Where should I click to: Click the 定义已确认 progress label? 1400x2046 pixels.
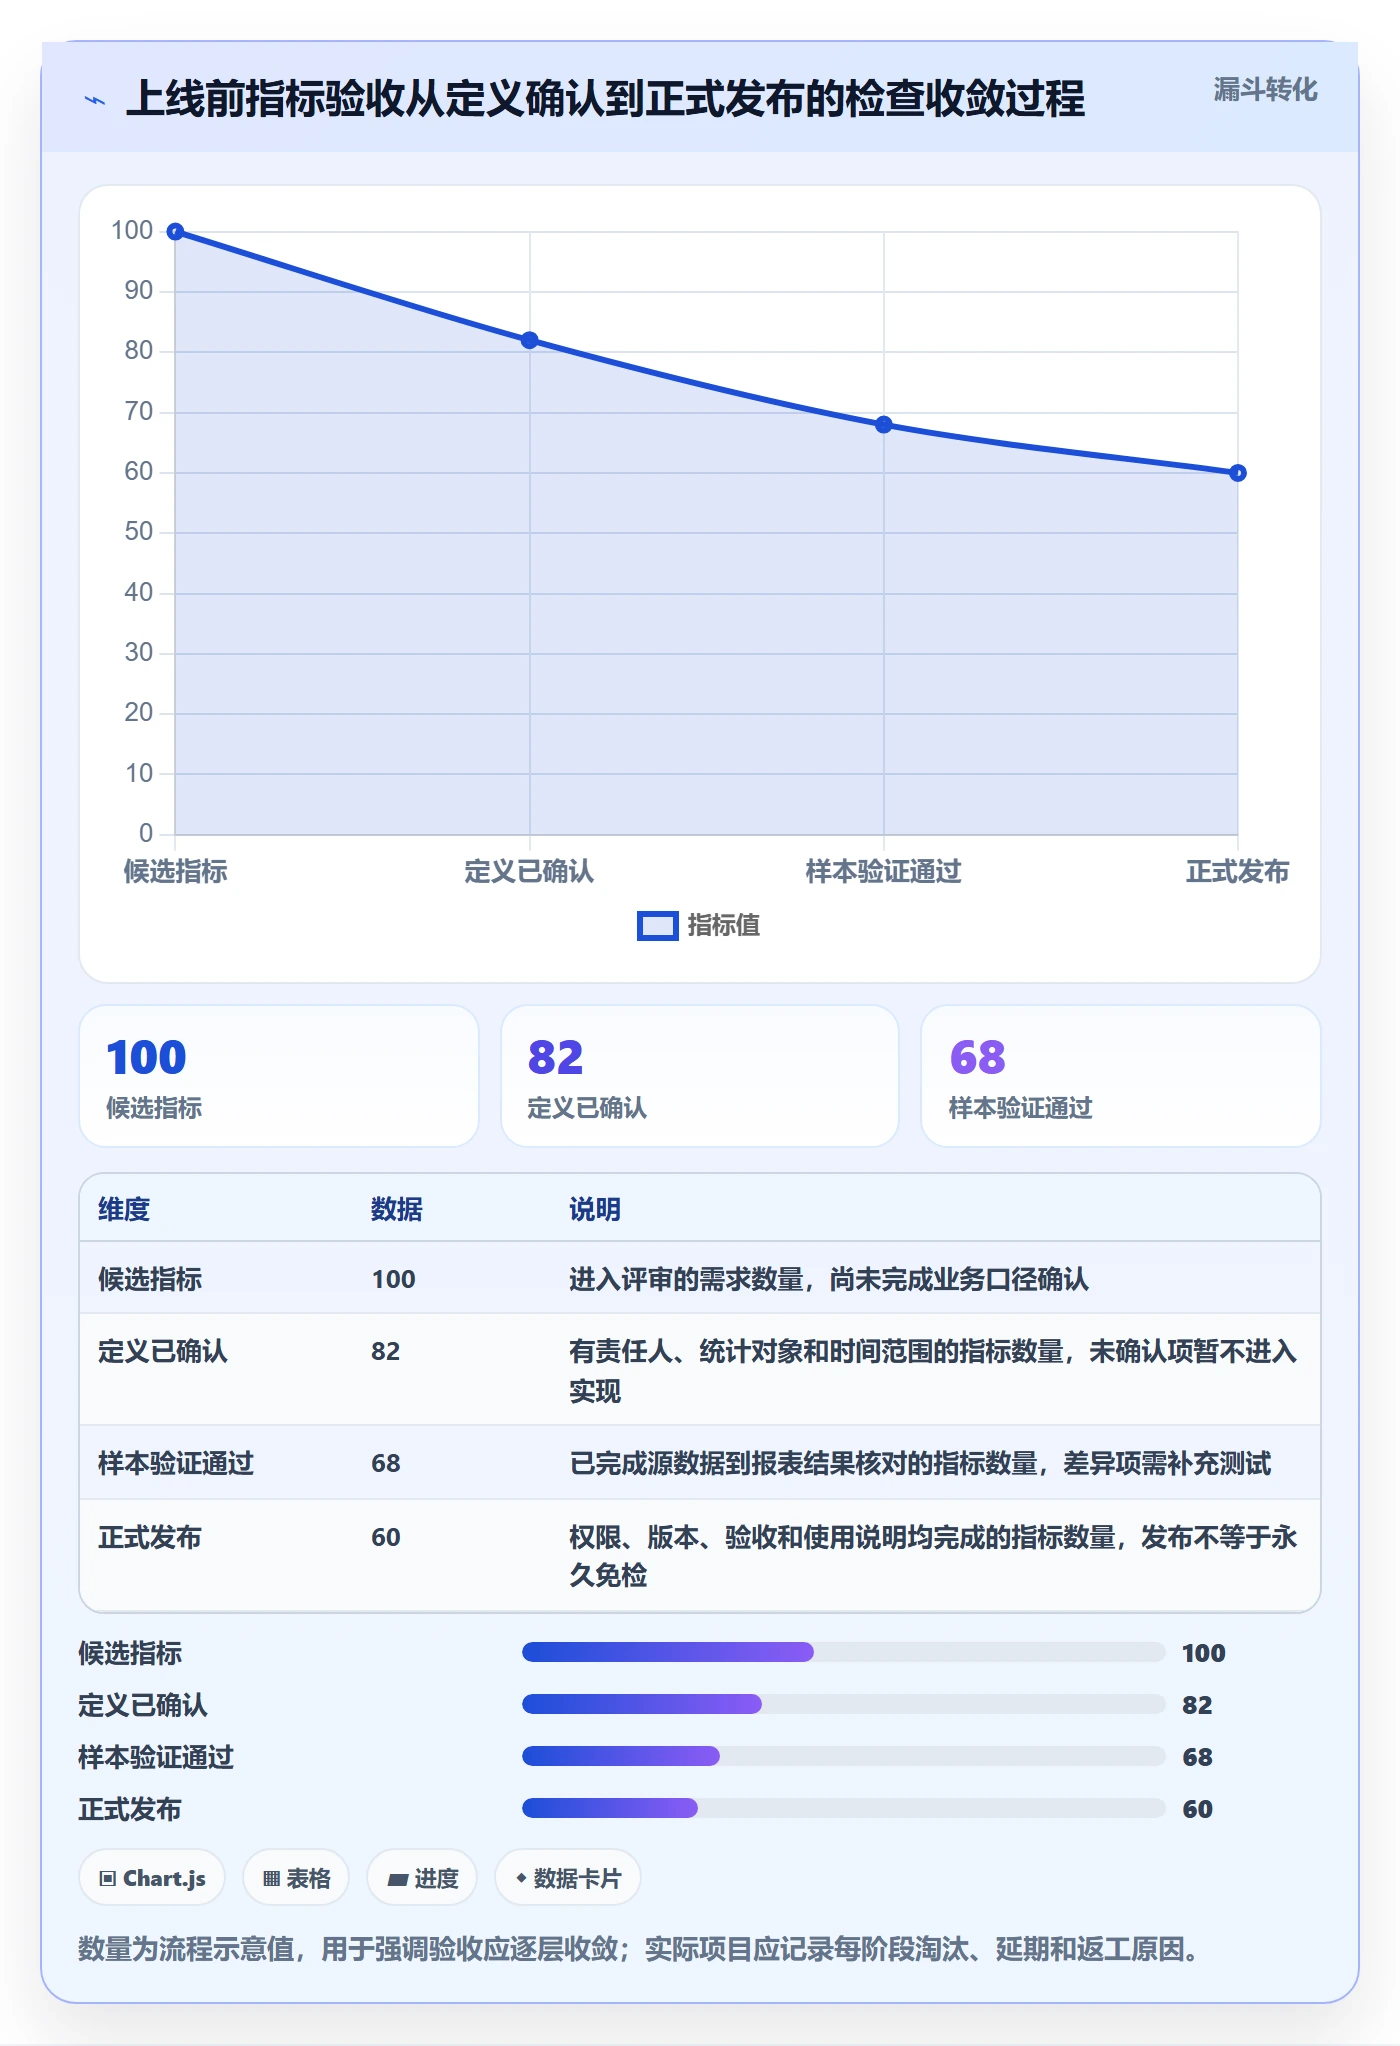[x=143, y=1705]
